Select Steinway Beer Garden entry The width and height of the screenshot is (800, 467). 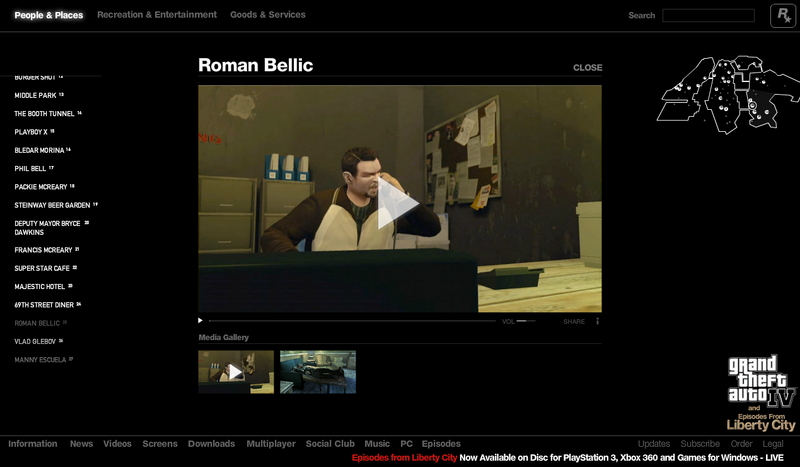coord(56,205)
